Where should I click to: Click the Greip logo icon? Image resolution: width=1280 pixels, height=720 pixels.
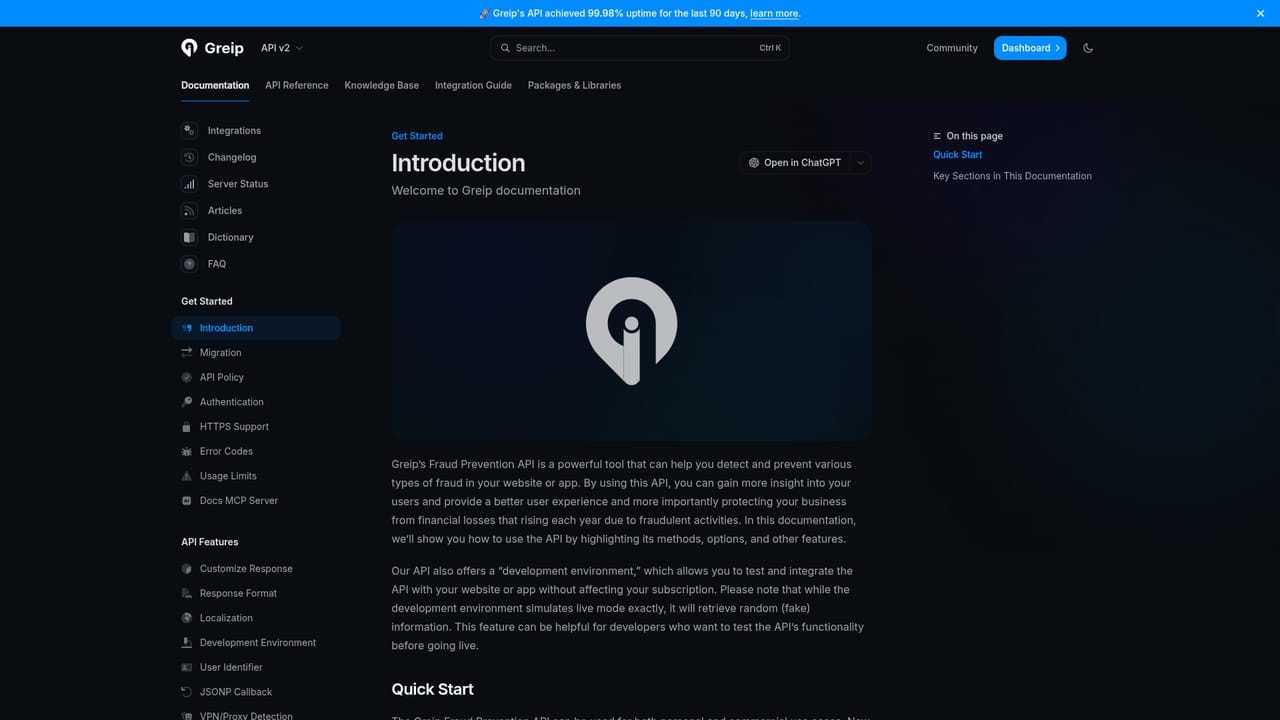189,48
